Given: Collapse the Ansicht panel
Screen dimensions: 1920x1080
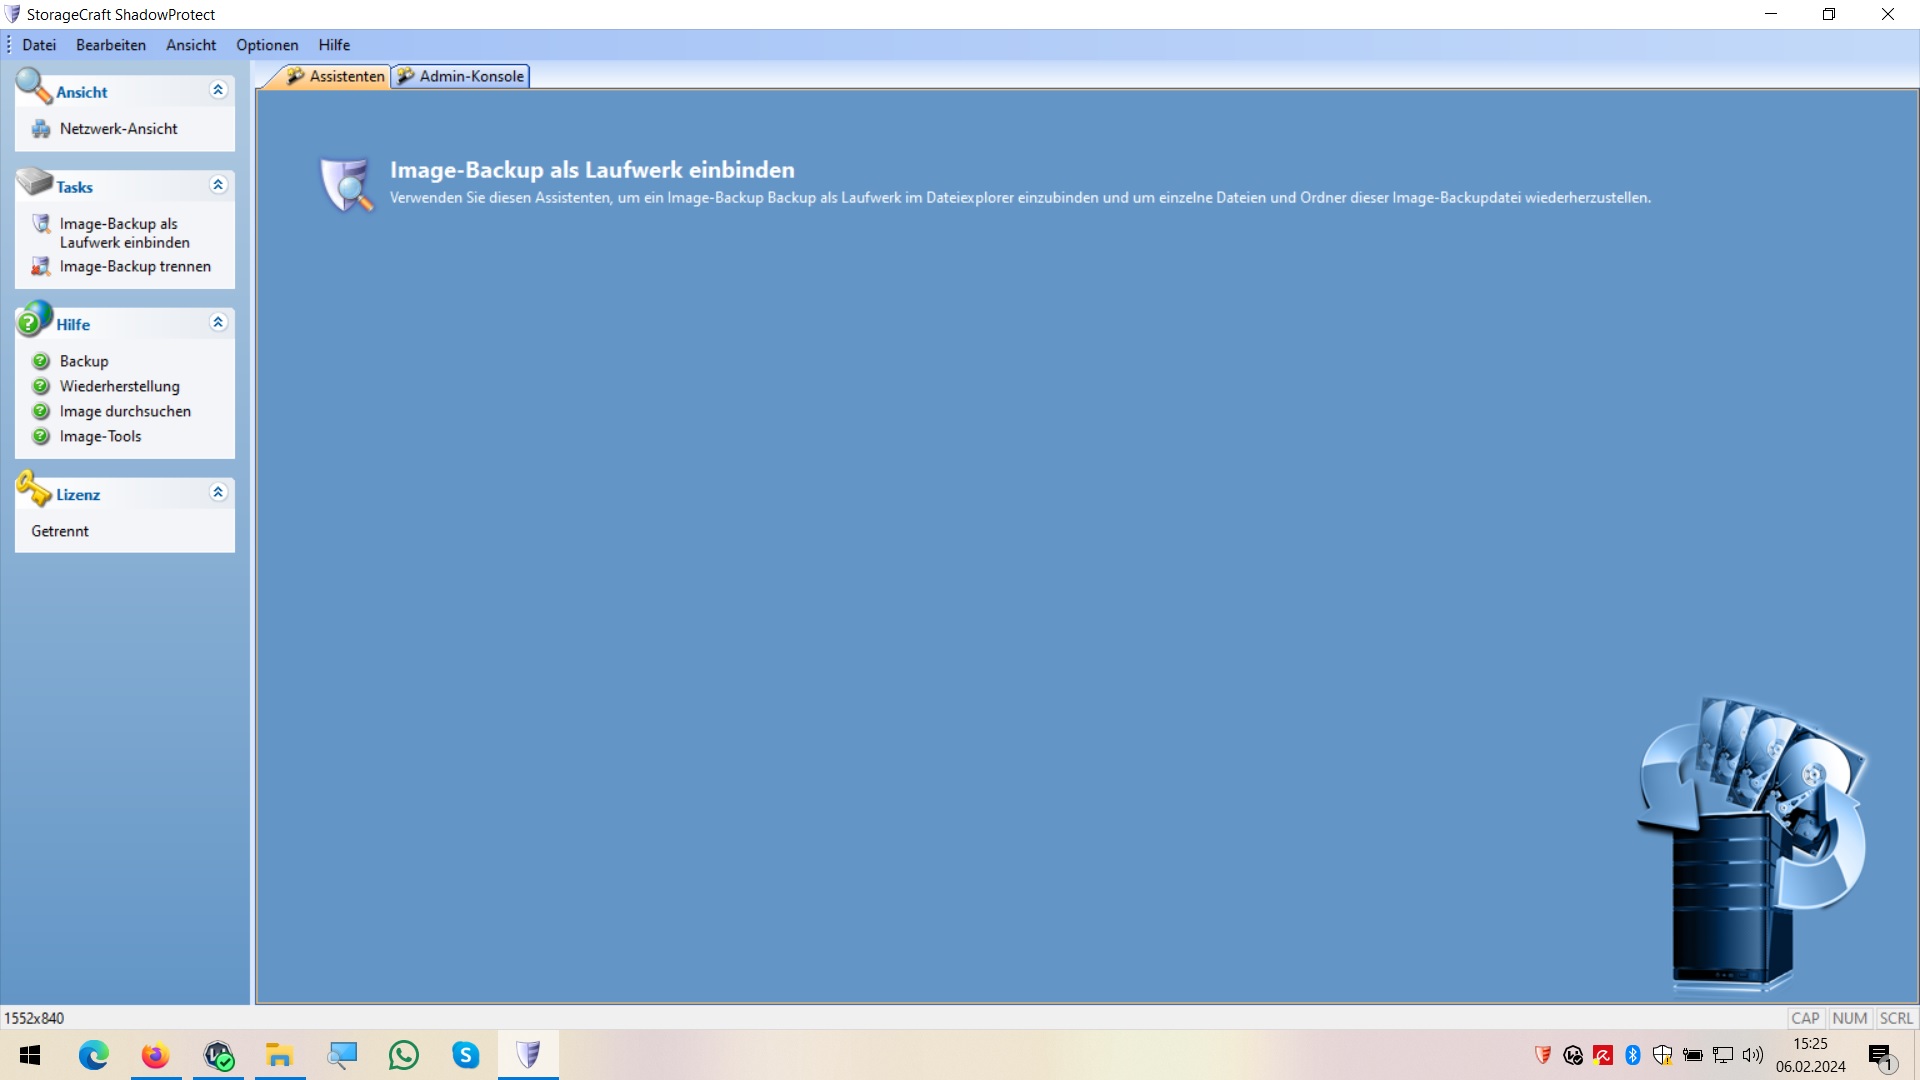Looking at the screenshot, I should (218, 90).
